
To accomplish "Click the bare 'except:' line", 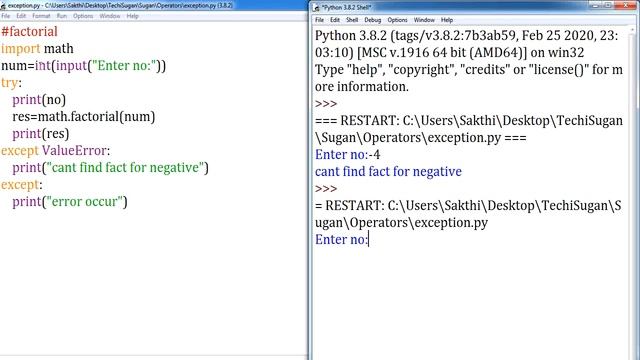I will (22, 185).
